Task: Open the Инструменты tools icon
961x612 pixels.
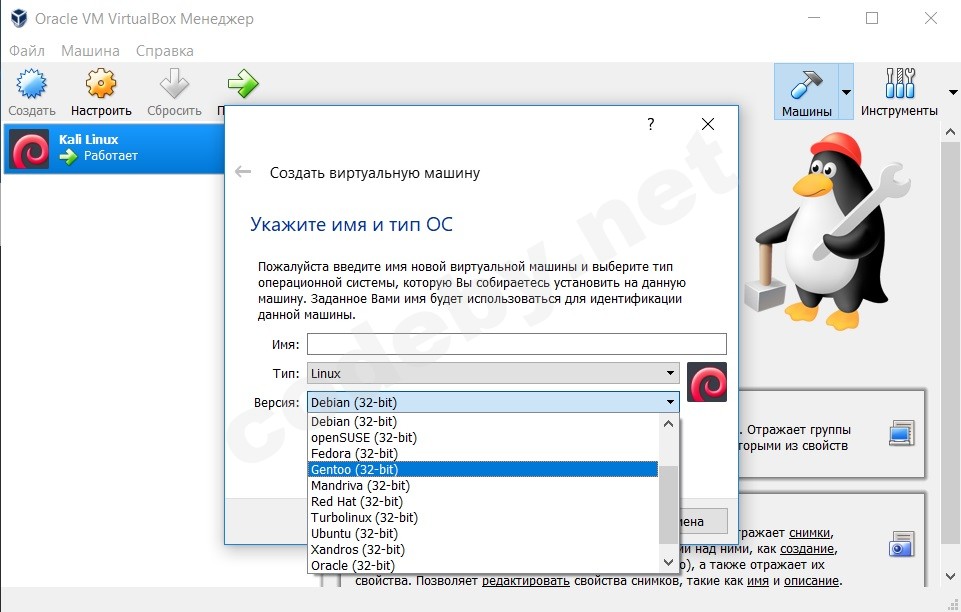Action: tap(900, 84)
